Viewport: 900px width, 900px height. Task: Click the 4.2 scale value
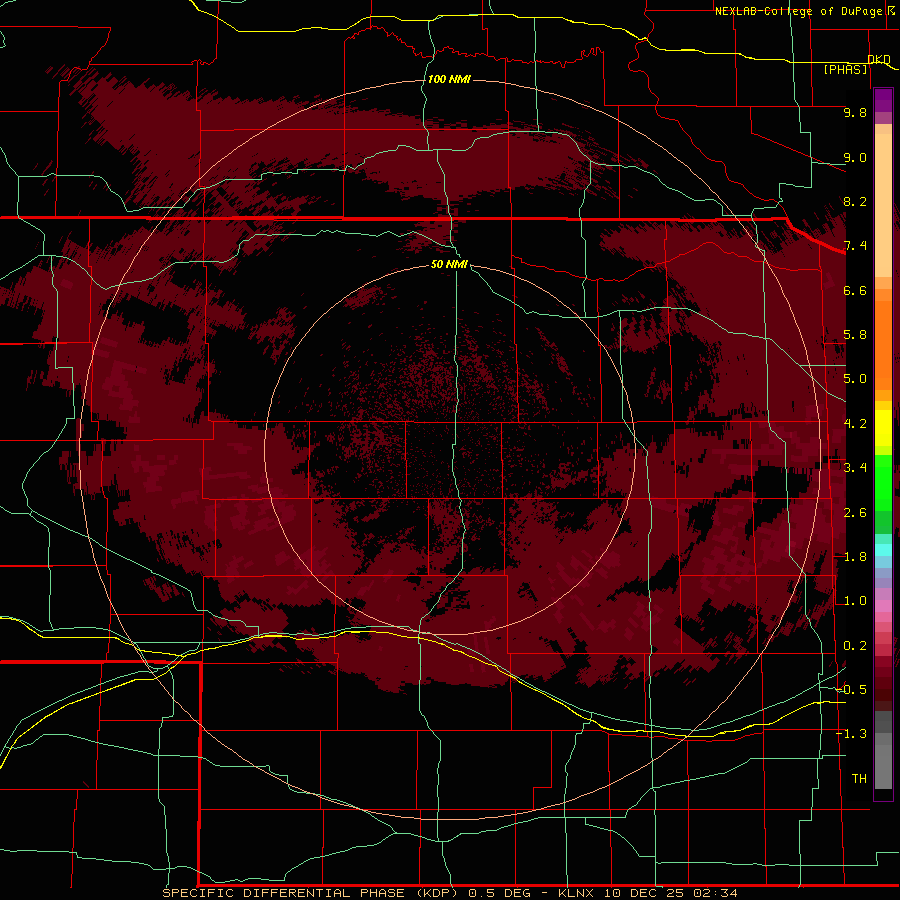coord(855,424)
